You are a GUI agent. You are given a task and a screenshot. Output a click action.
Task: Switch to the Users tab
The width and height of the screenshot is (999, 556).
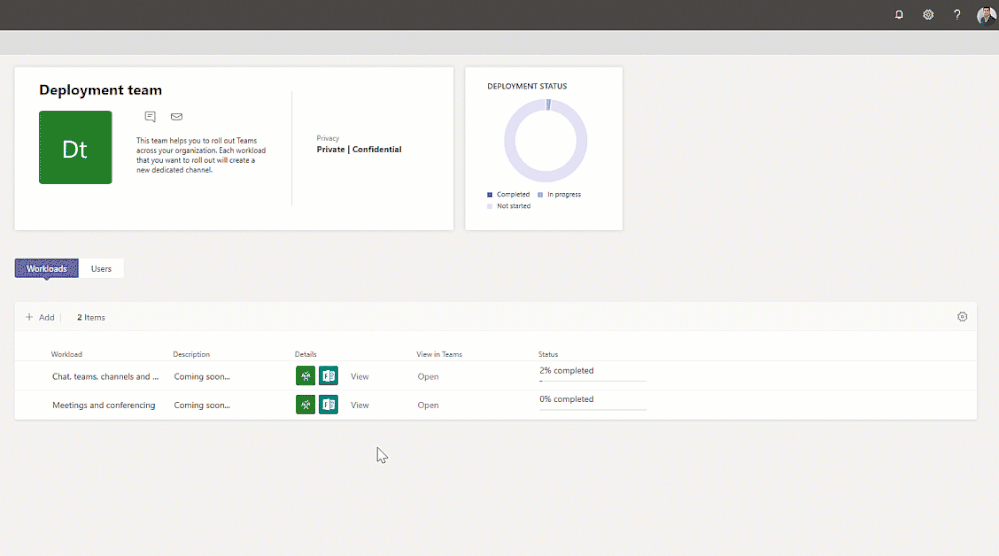[x=101, y=269]
